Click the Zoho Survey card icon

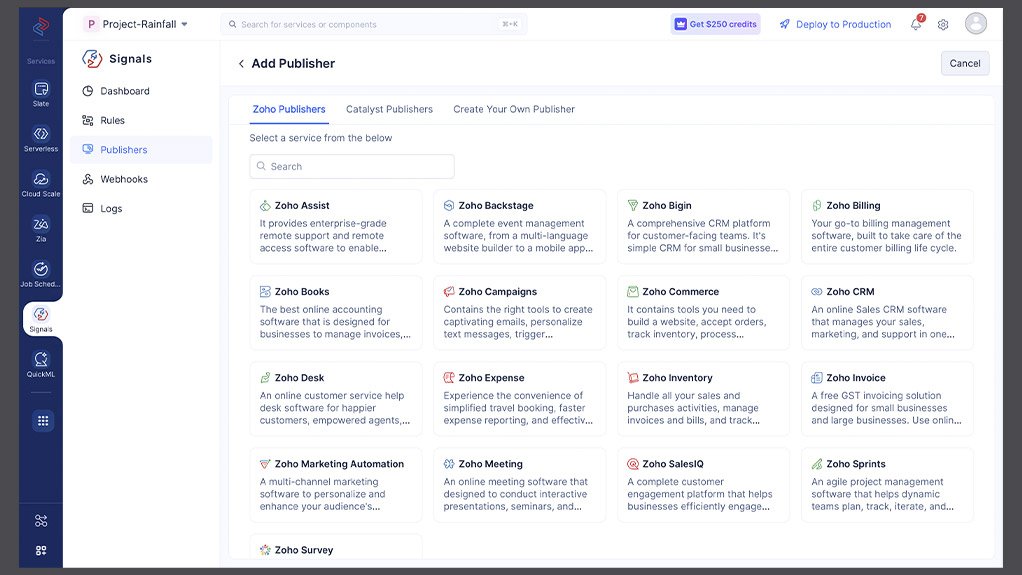(x=265, y=550)
